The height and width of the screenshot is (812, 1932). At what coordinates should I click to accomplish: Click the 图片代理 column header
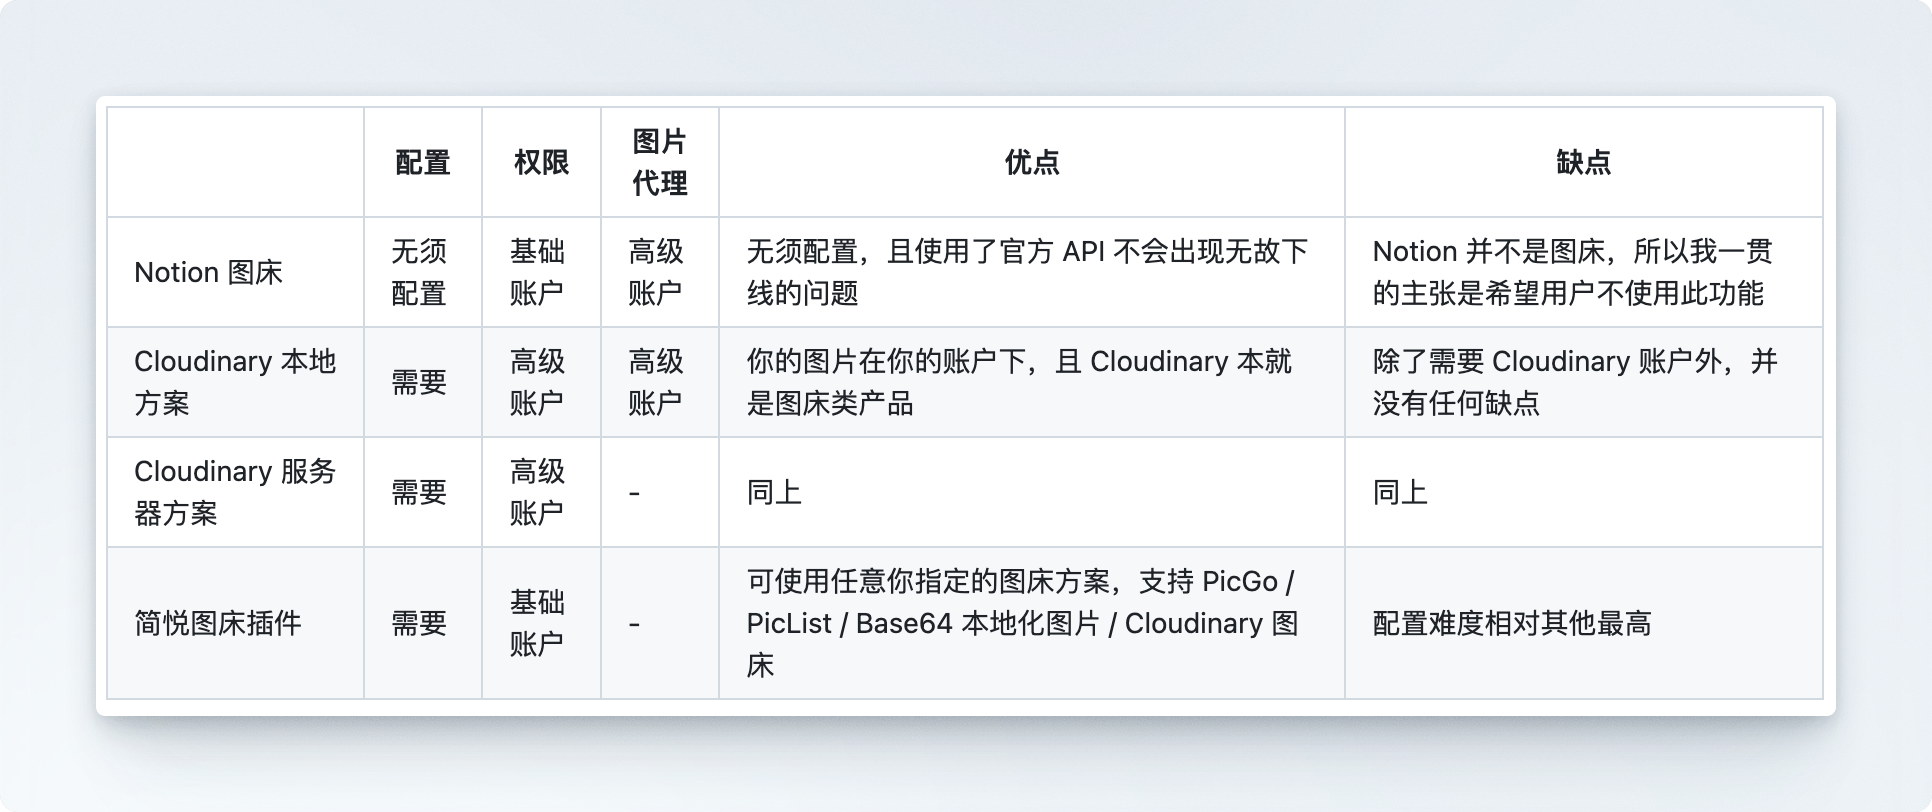pyautogui.click(x=659, y=162)
